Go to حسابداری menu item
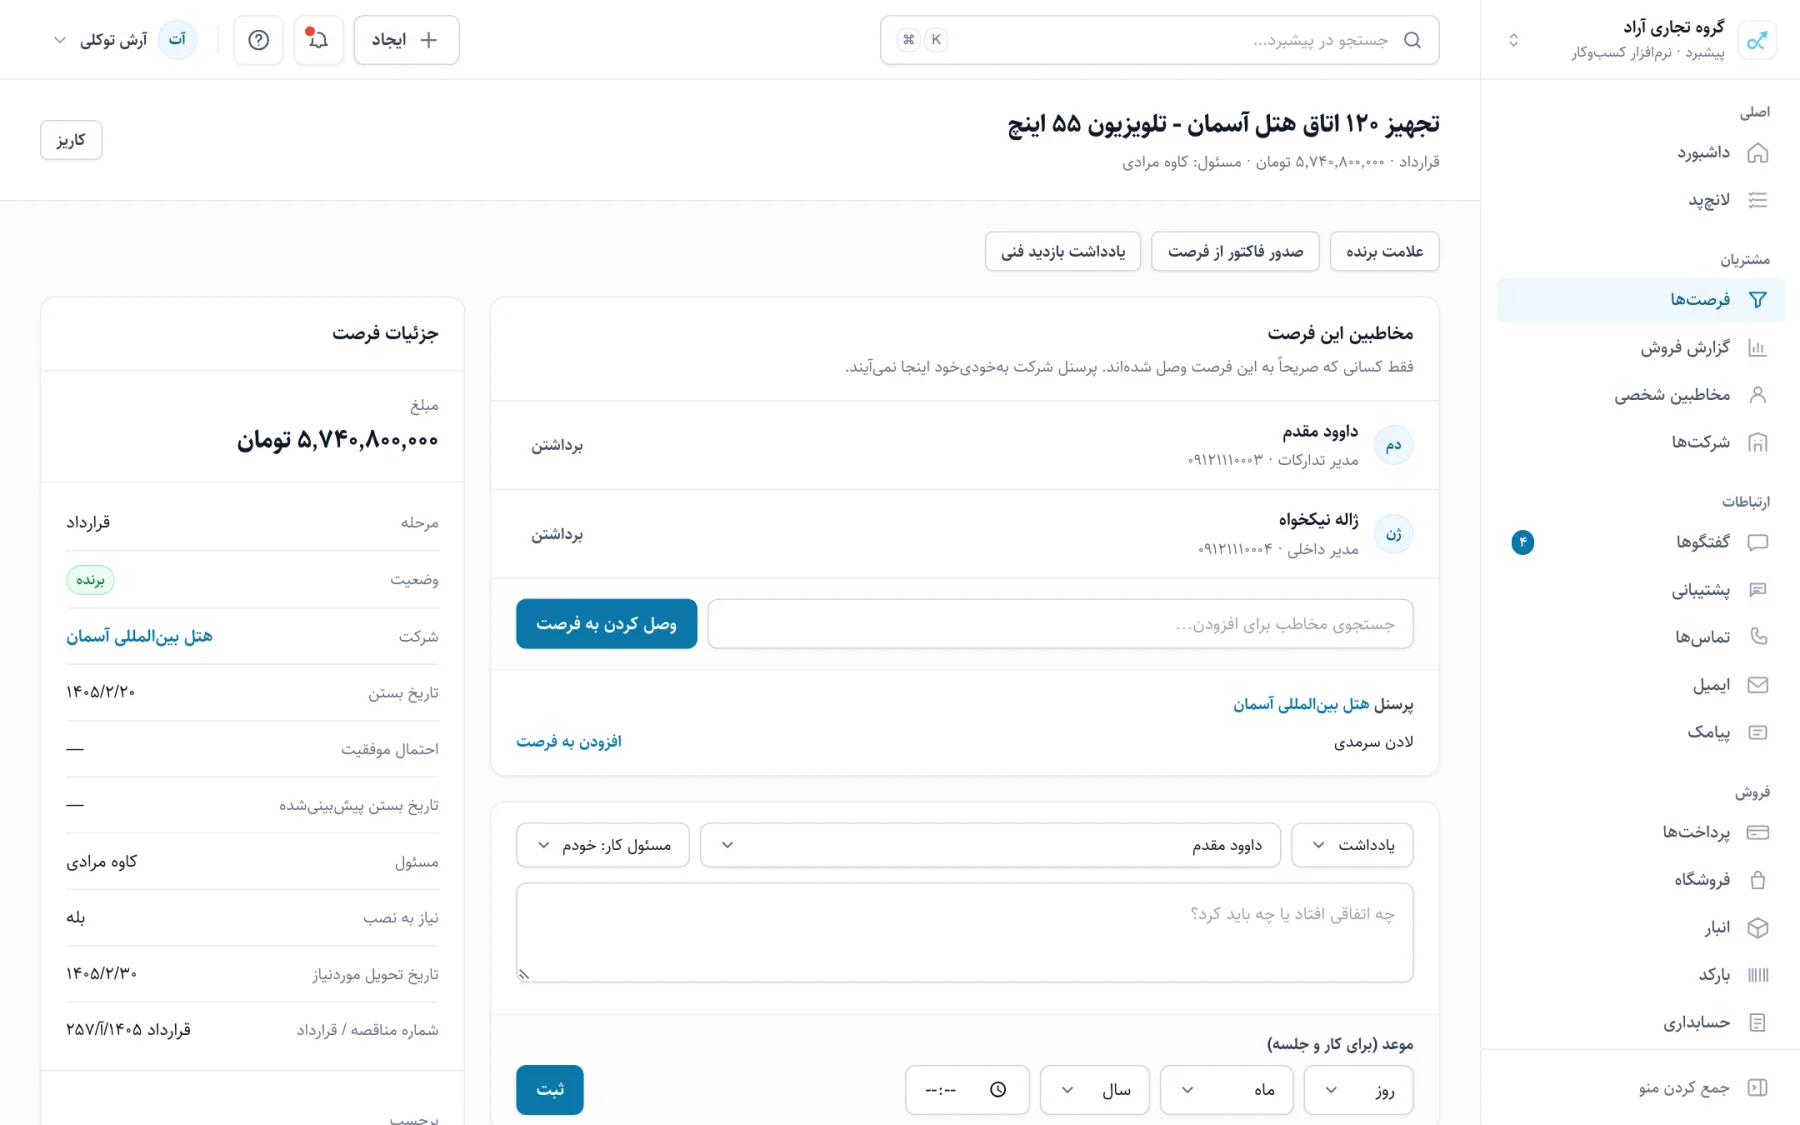This screenshot has width=1800, height=1125. click(x=1641, y=1022)
